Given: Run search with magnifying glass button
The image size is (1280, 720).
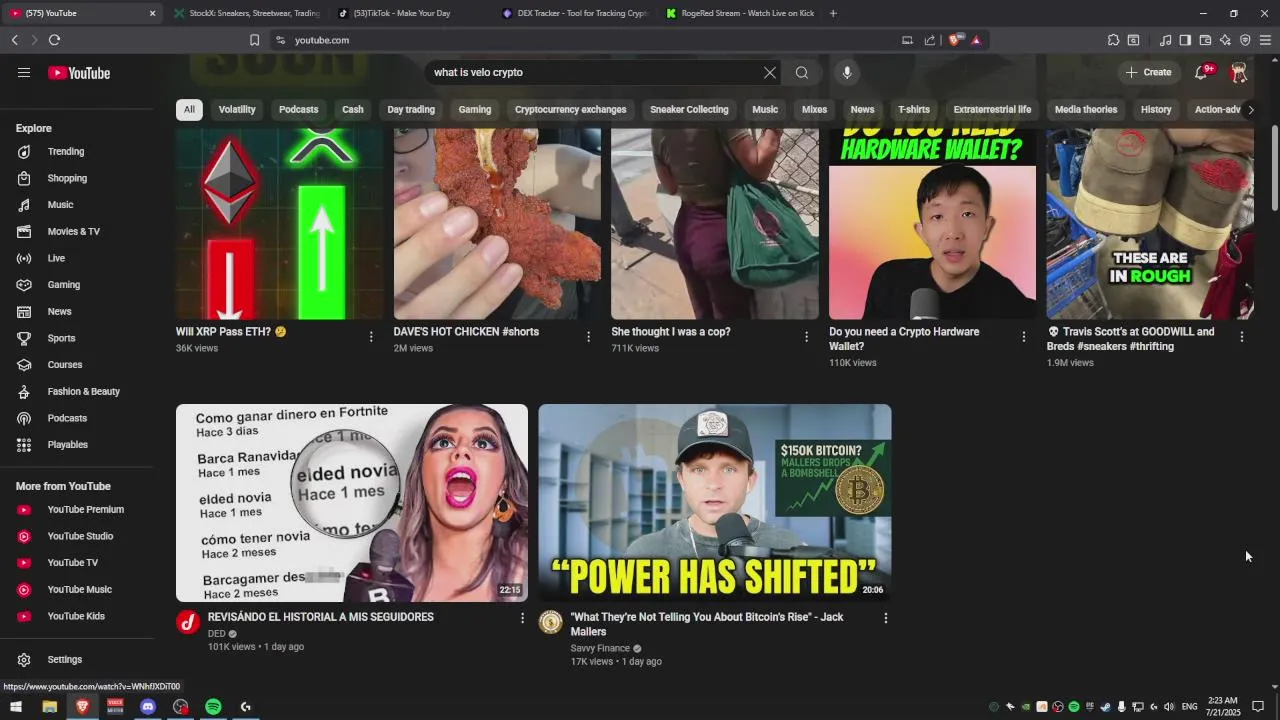Looking at the screenshot, I should (x=802, y=72).
